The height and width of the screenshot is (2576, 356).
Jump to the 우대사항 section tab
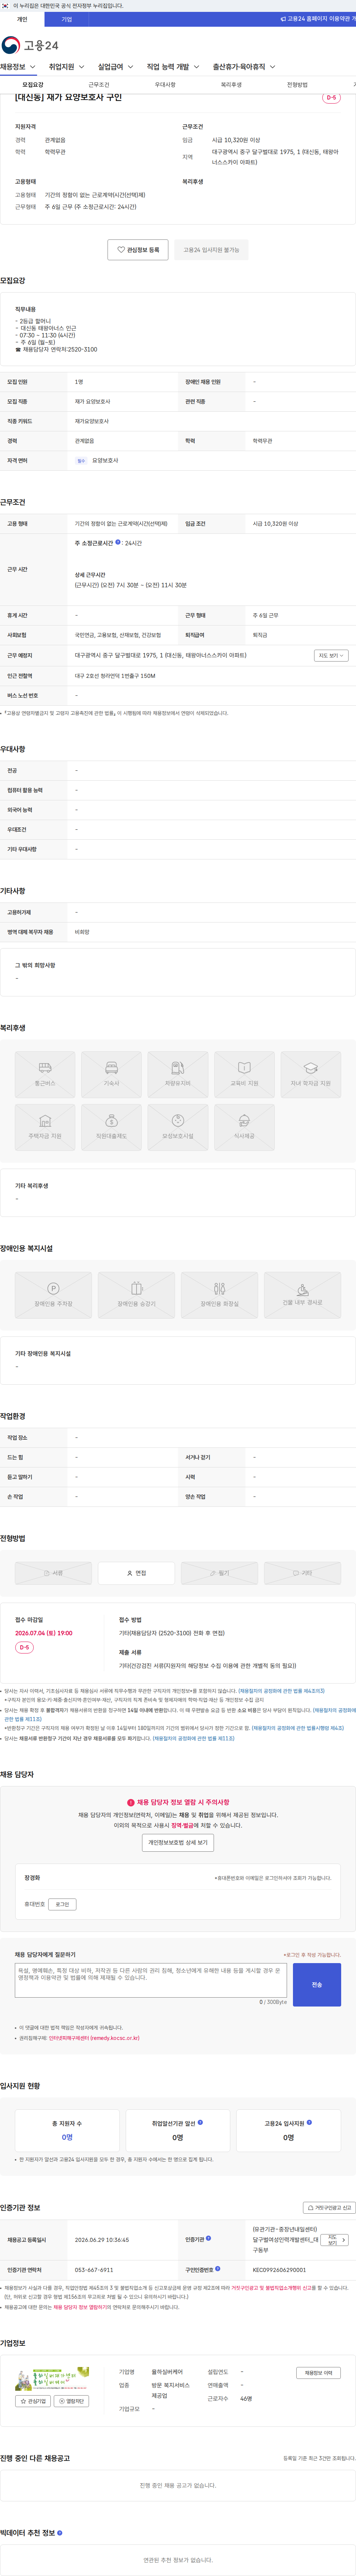tap(165, 85)
